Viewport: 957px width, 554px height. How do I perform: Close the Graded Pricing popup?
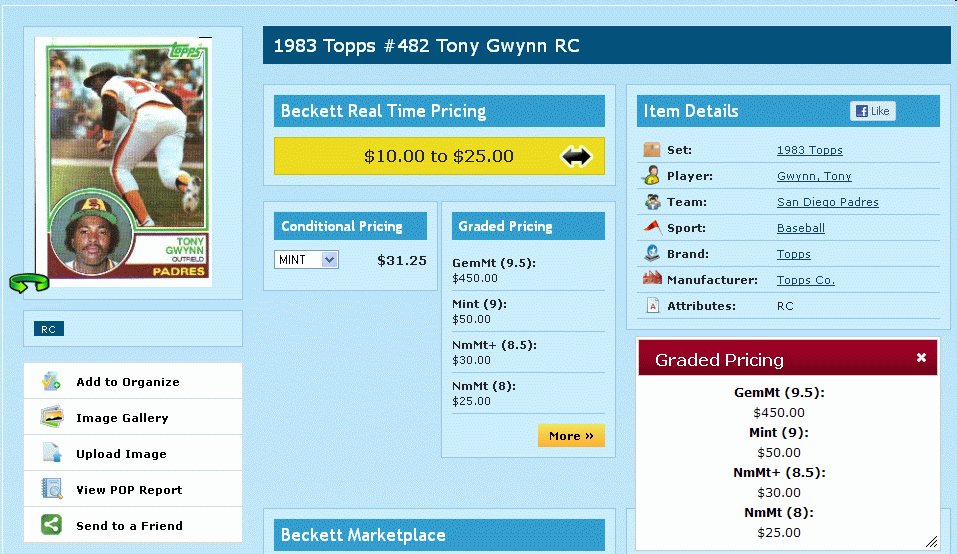pyautogui.click(x=922, y=358)
